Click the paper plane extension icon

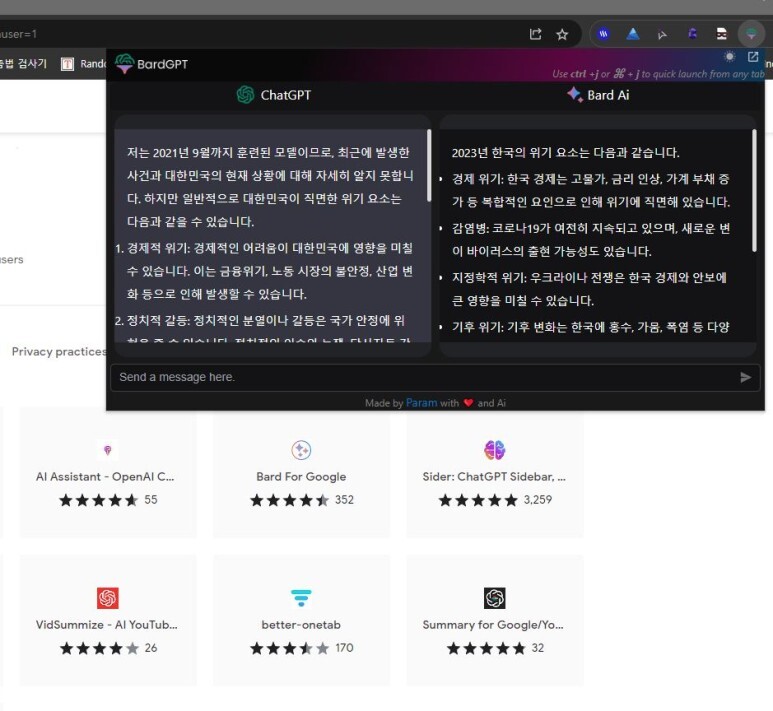point(662,34)
